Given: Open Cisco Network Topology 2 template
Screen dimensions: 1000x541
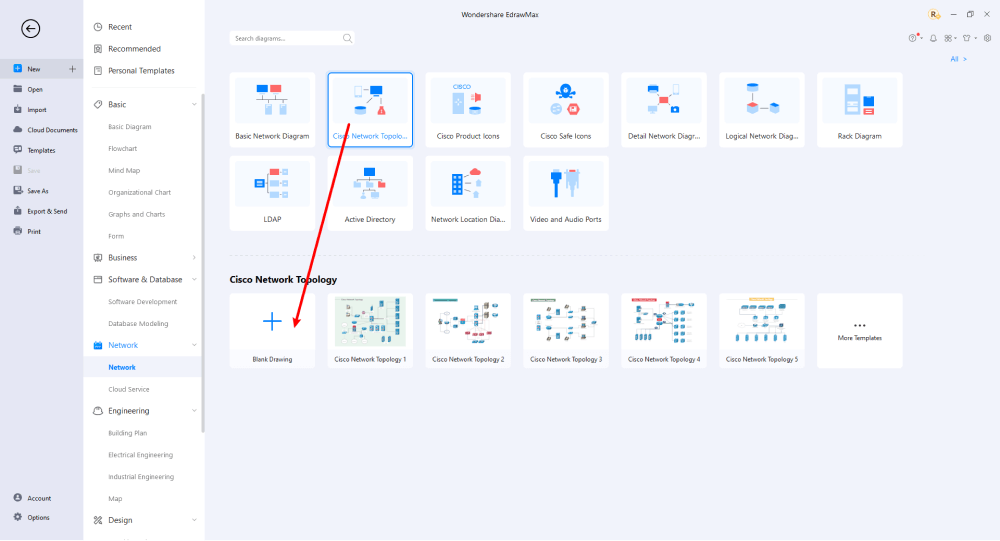Looking at the screenshot, I should click(x=468, y=330).
